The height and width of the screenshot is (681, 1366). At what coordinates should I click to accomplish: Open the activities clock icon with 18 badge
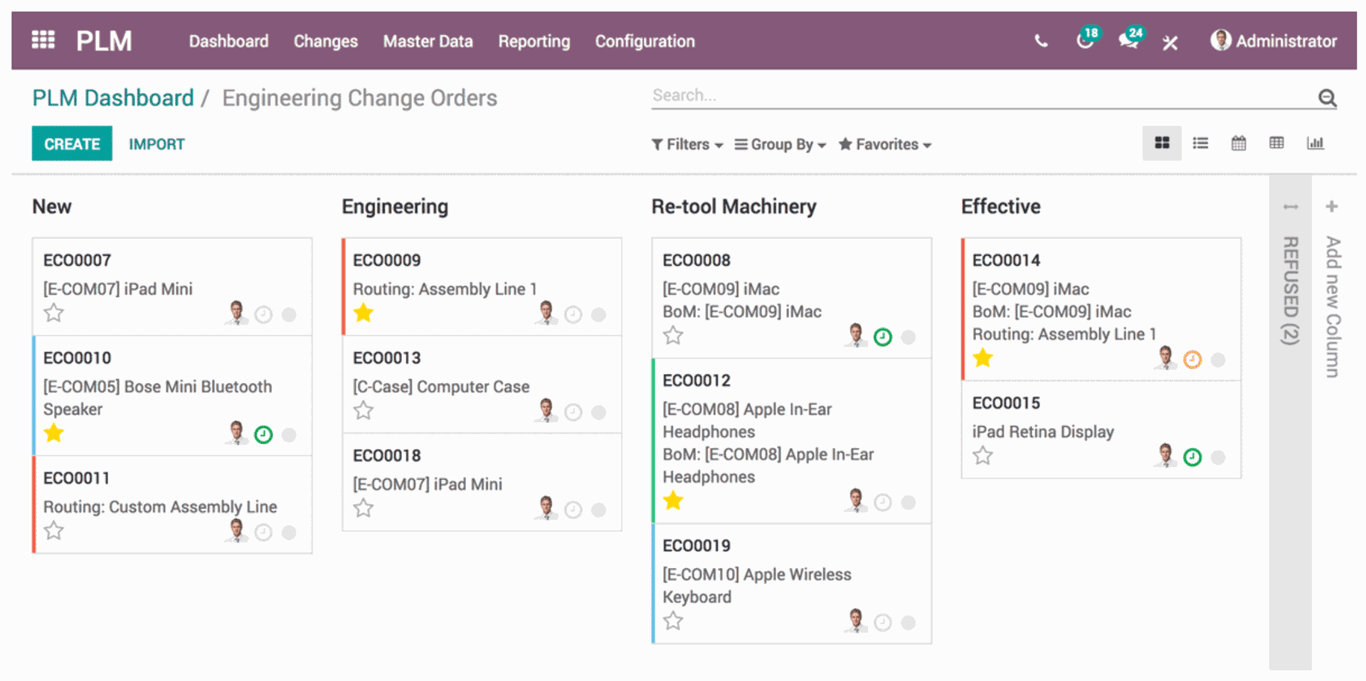1085,41
